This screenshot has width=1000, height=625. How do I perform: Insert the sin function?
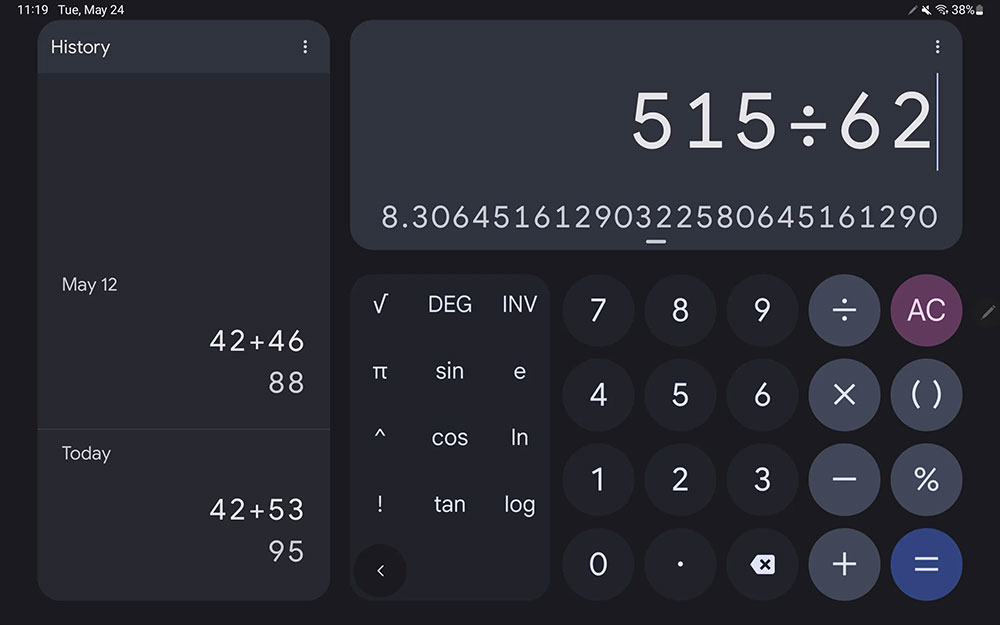click(450, 371)
